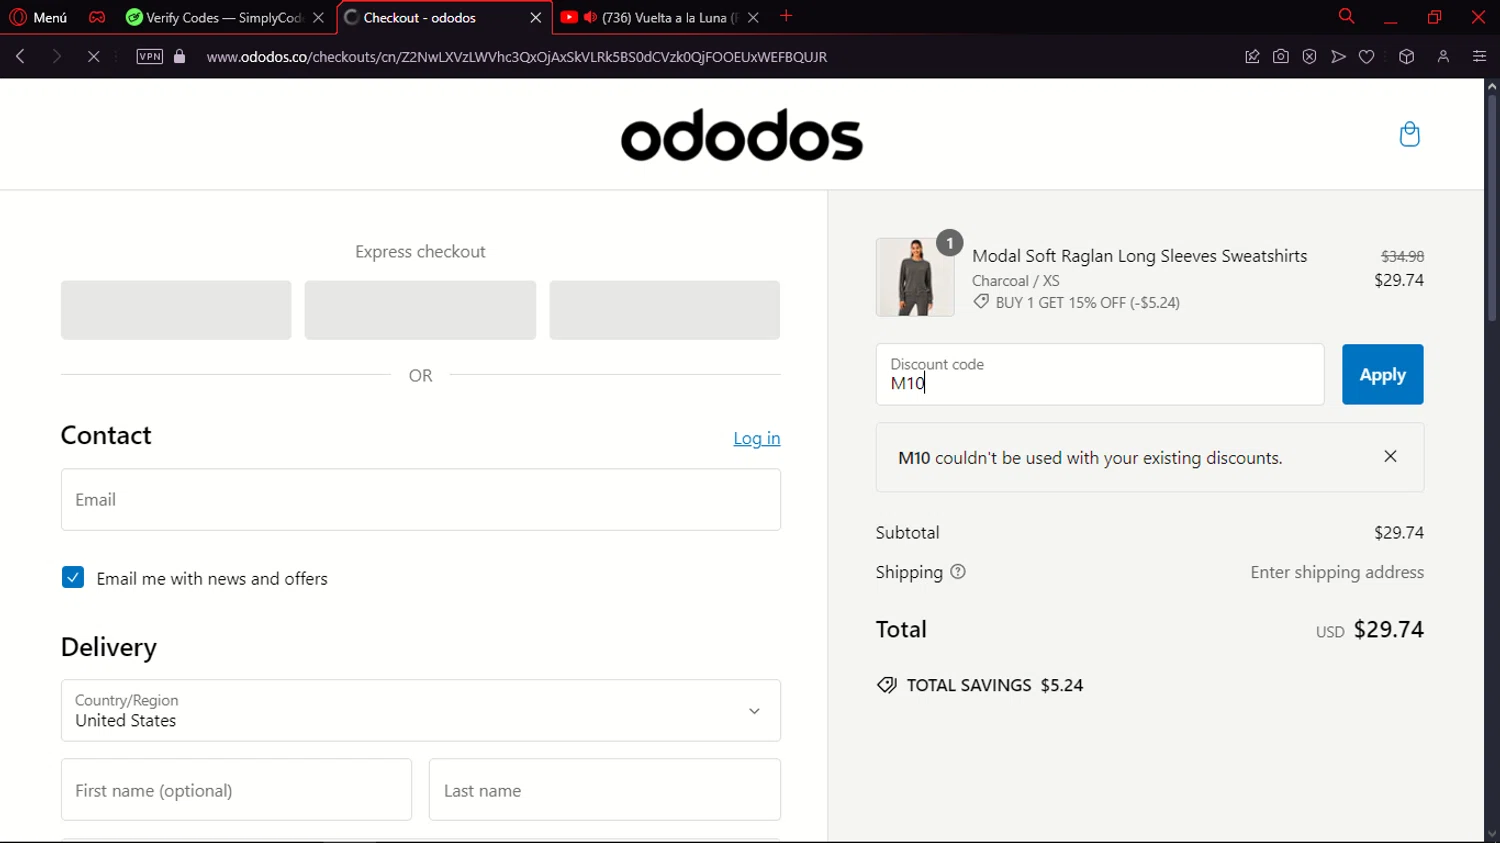
Task: Close the Verify Codes SimplyCodes tab
Action: pos(319,18)
